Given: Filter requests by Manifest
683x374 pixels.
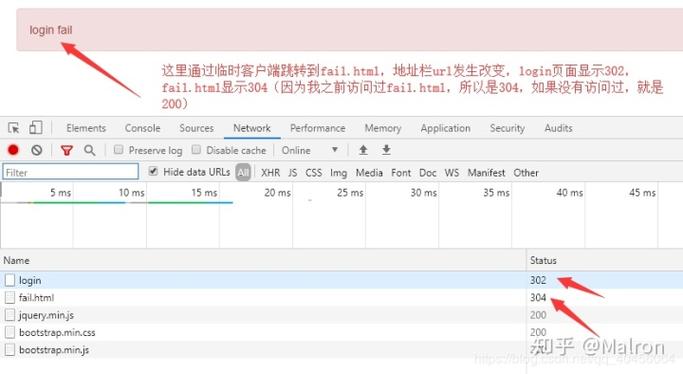Looking at the screenshot, I should point(486,173).
